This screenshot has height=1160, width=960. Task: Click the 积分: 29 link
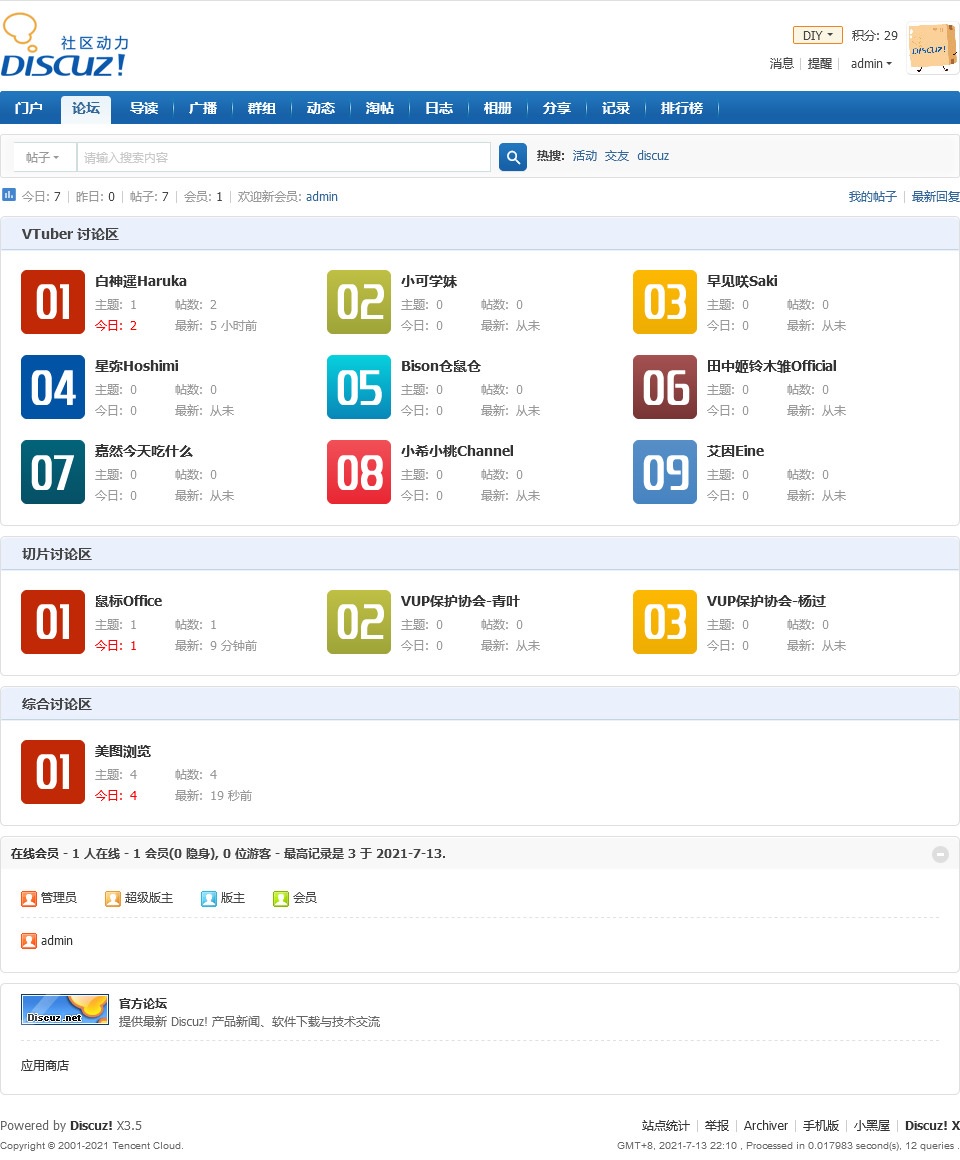(x=874, y=36)
